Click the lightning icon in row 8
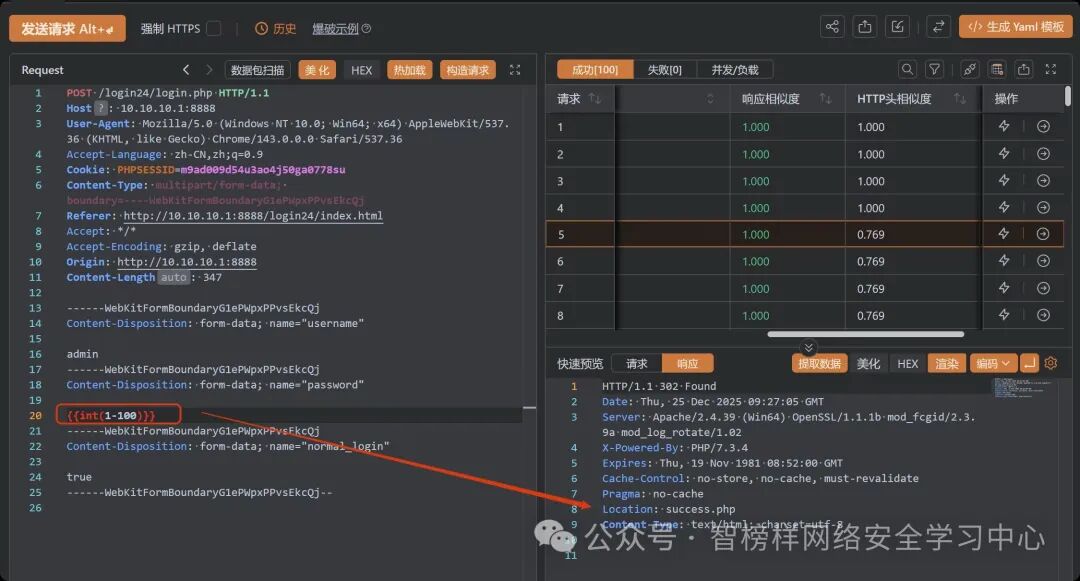The width and height of the screenshot is (1080, 581). (1004, 315)
